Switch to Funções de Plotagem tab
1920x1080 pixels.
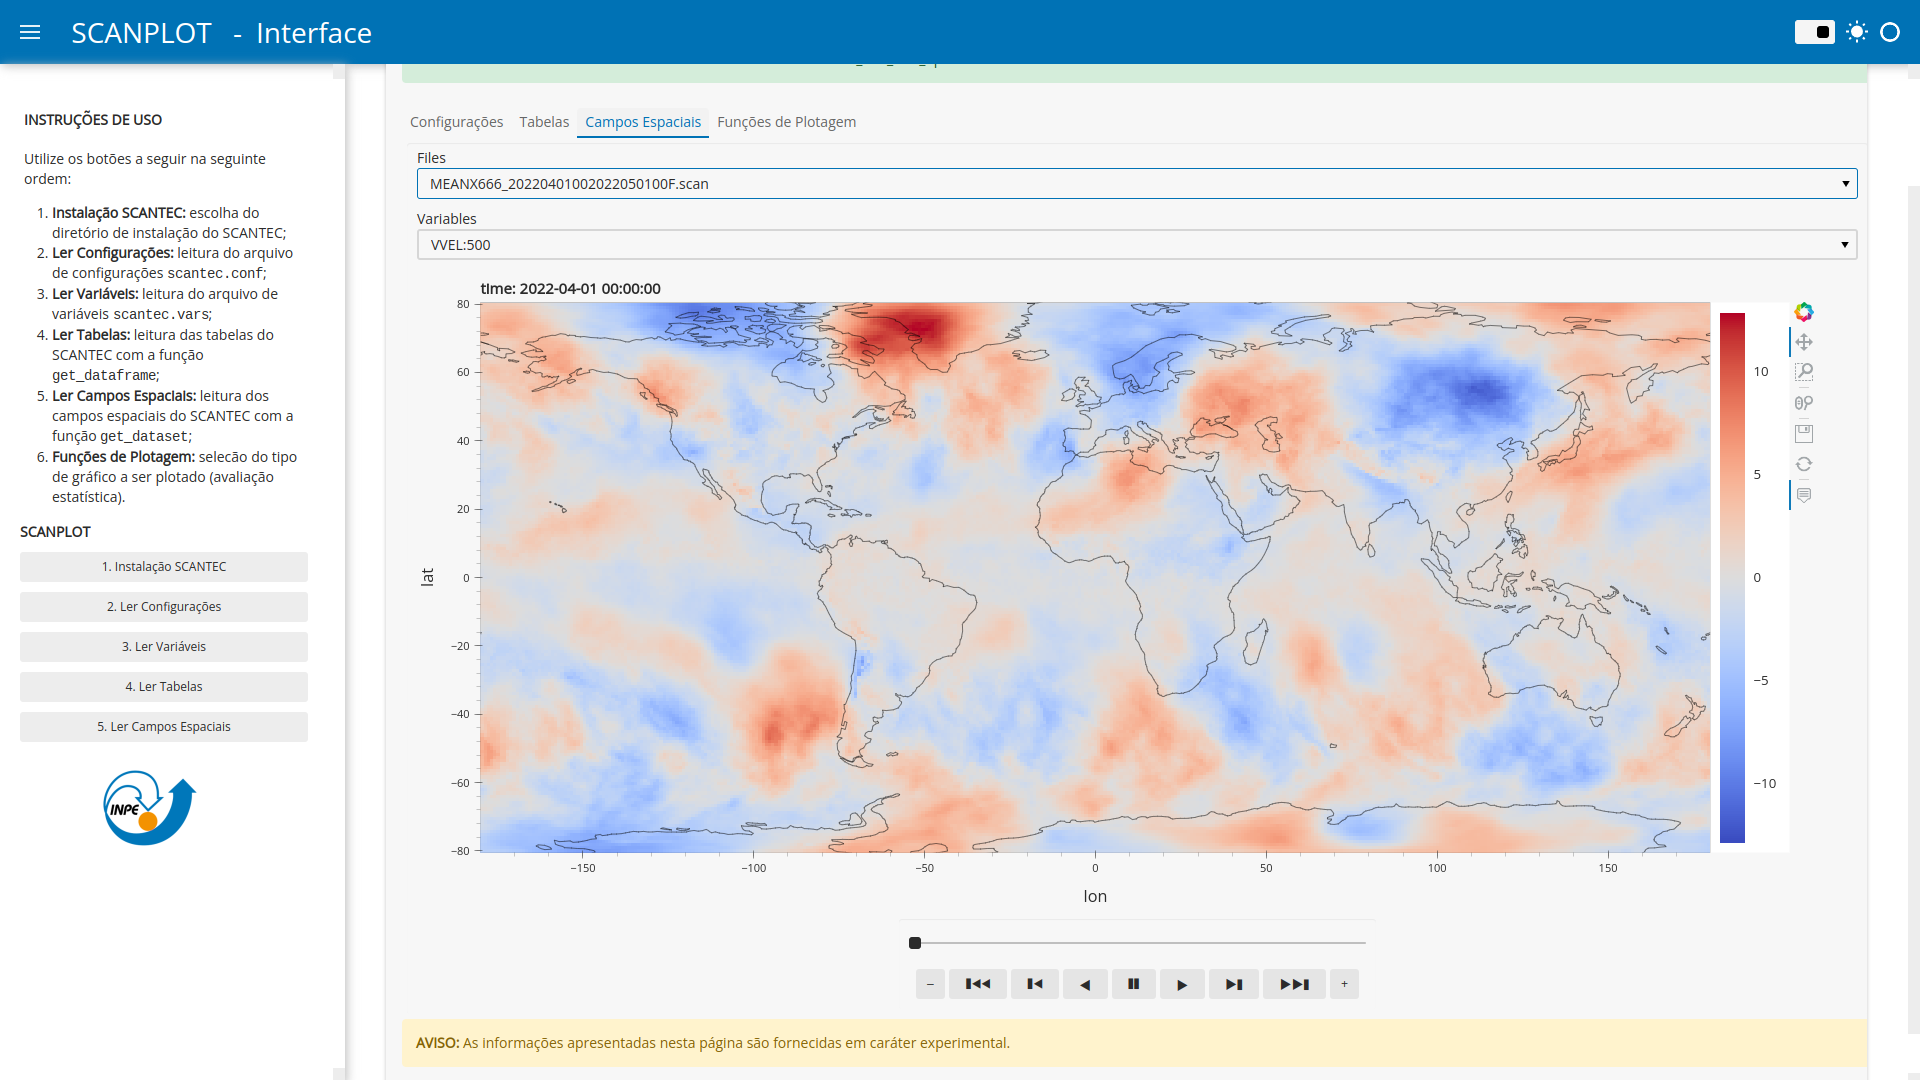tap(787, 121)
